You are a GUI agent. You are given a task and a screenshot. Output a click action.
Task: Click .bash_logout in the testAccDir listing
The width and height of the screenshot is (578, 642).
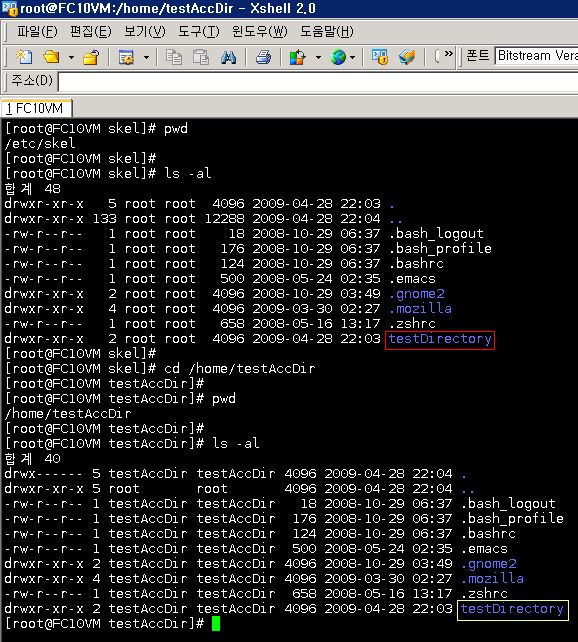(x=508, y=504)
